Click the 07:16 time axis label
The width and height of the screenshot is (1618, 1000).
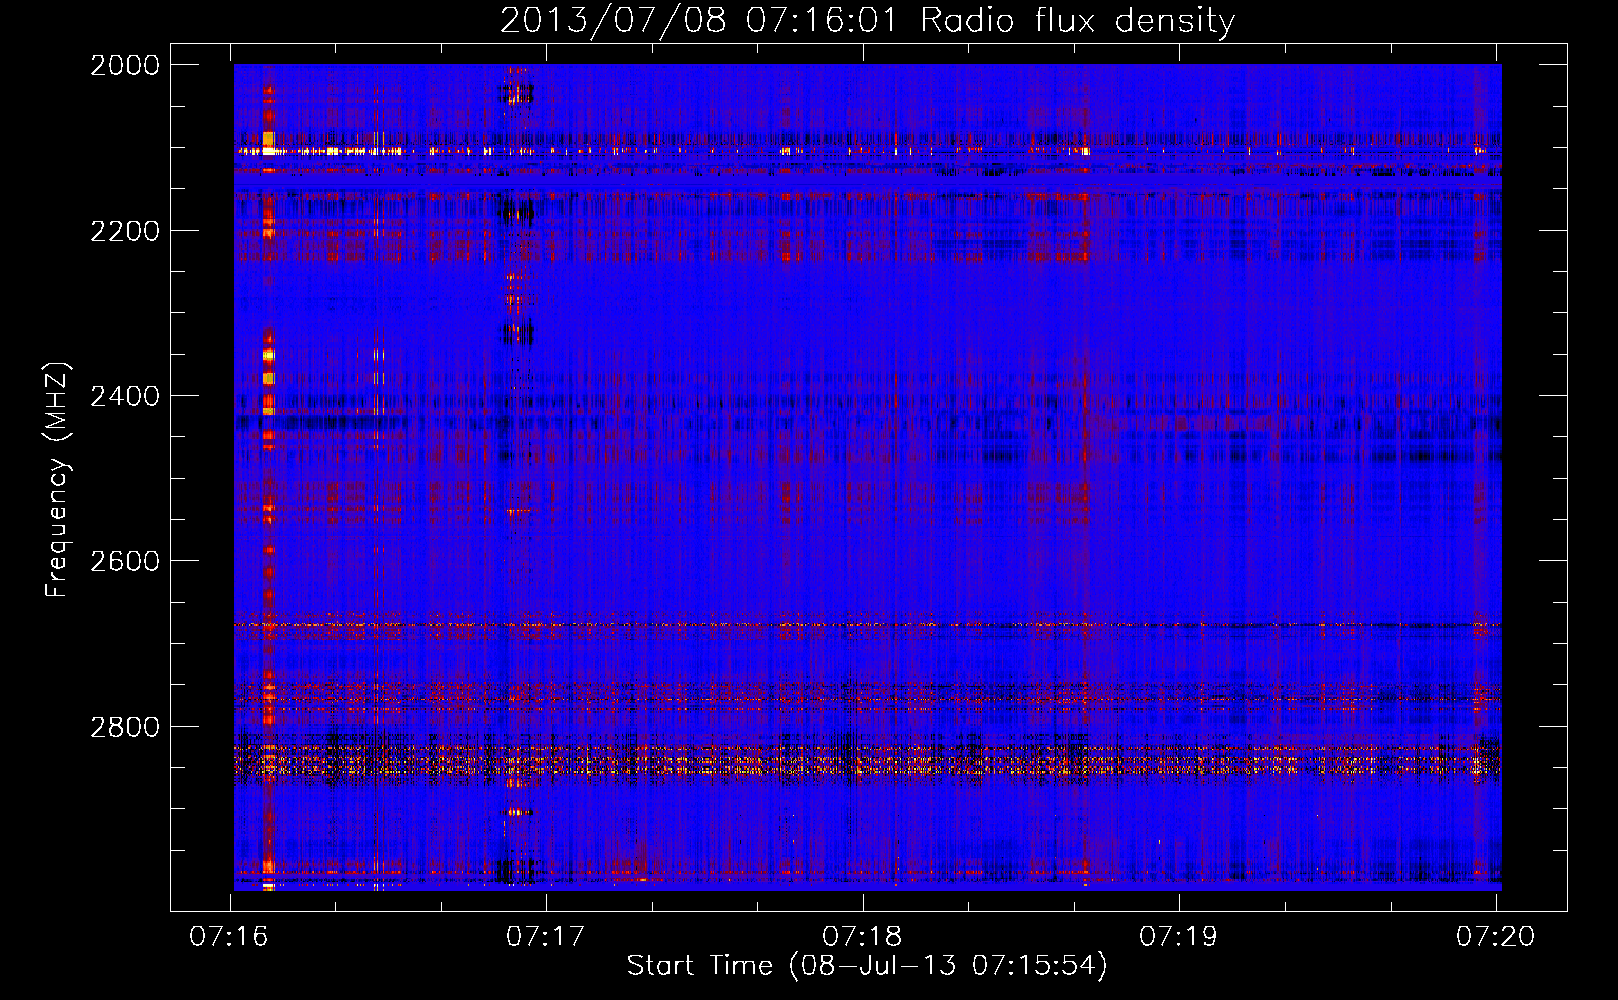tap(229, 936)
